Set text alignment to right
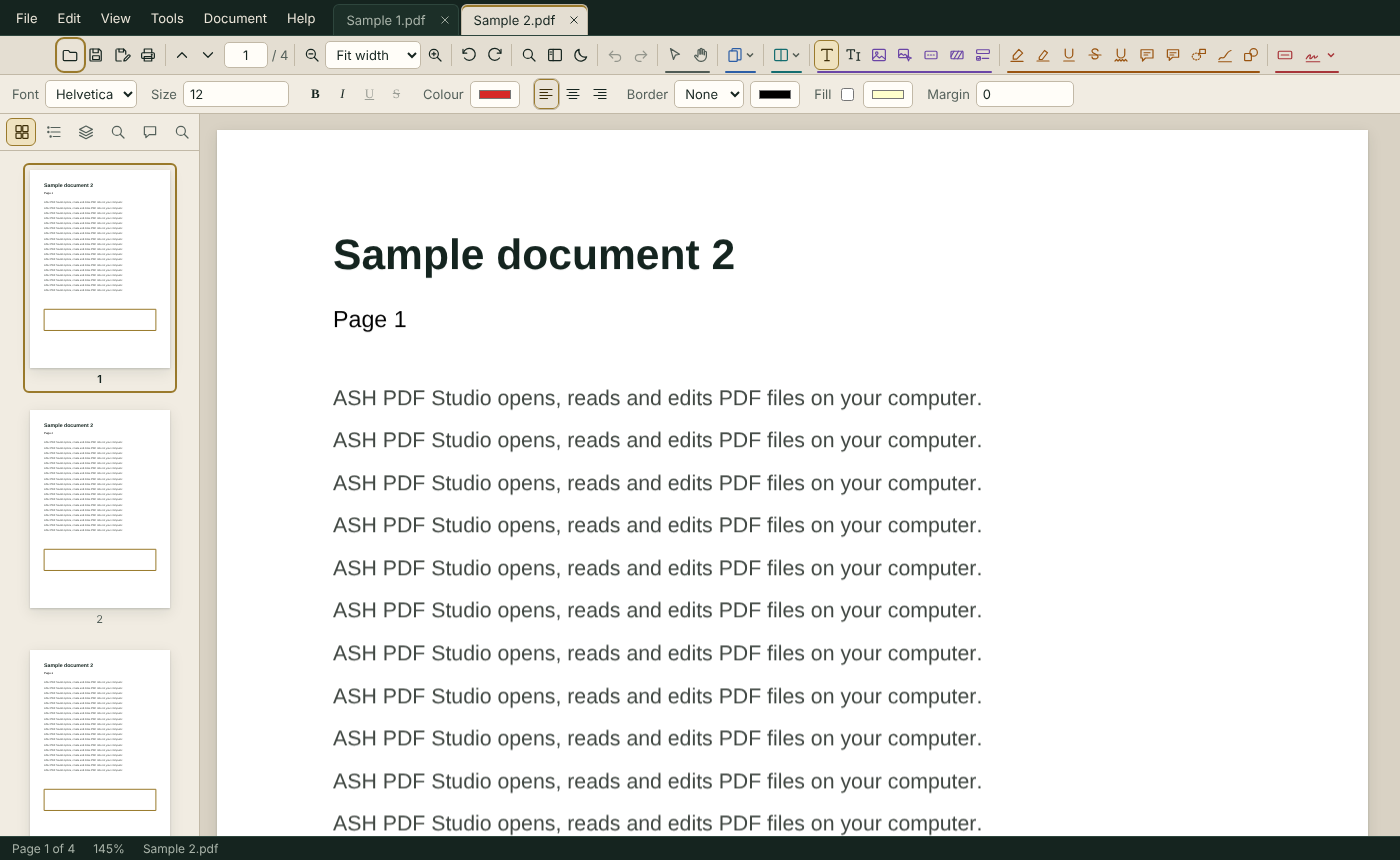The width and height of the screenshot is (1400, 860). (600, 94)
